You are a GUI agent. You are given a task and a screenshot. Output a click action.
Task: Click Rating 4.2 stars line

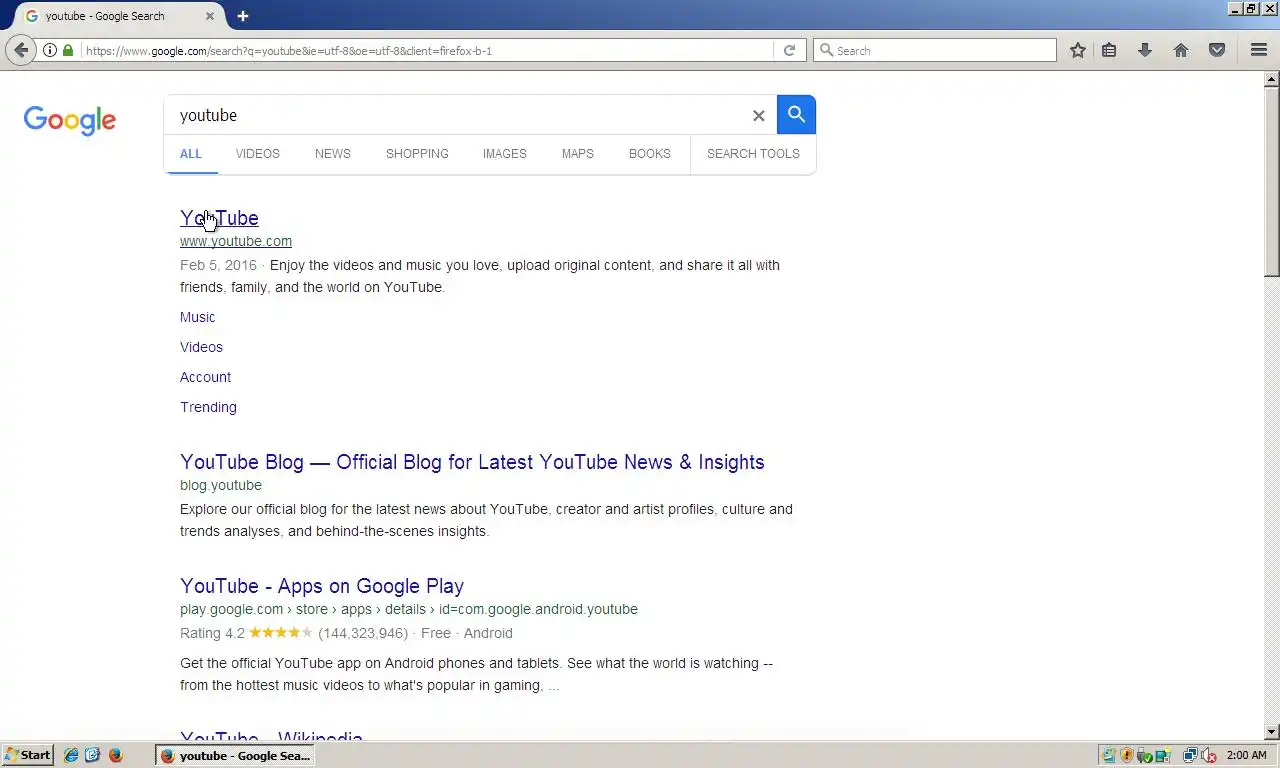tap(346, 633)
